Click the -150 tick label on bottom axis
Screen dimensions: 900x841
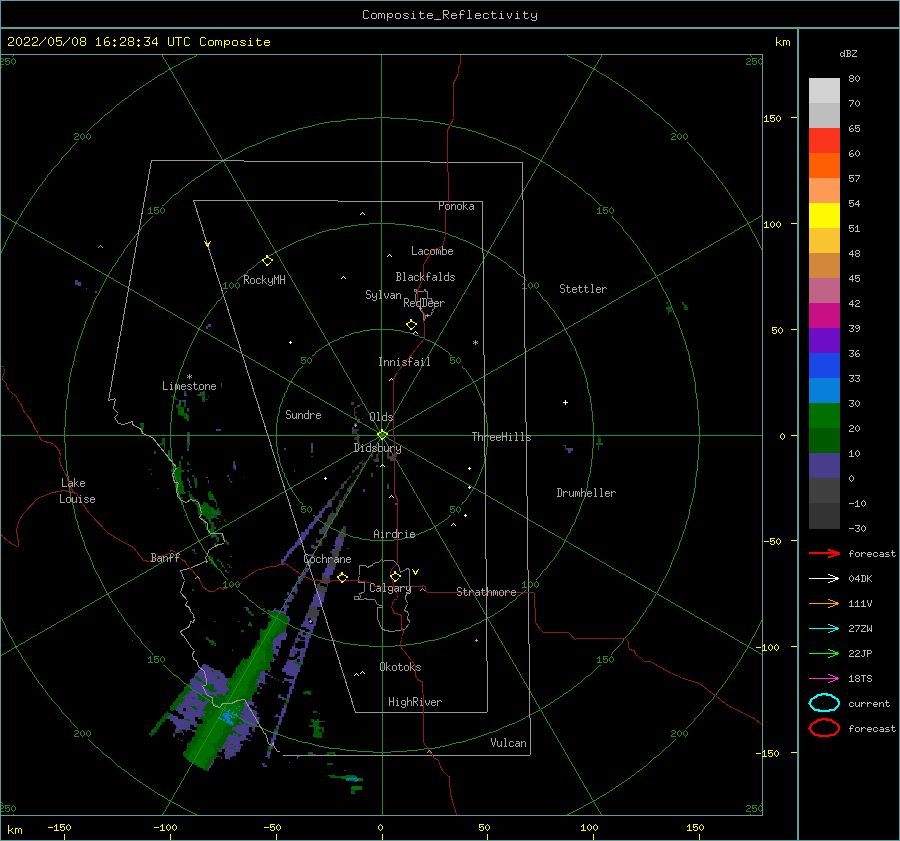click(59, 827)
